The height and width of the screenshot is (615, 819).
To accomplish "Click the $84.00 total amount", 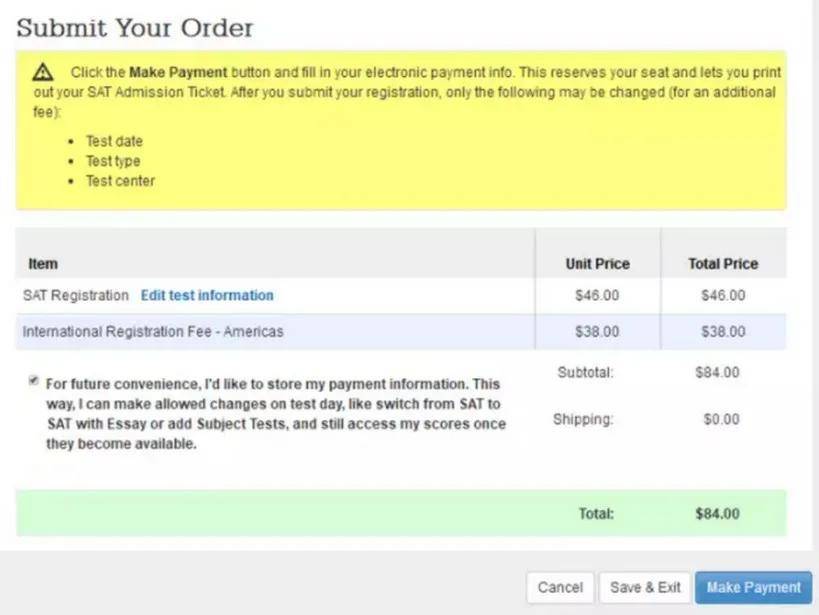I will (x=717, y=514).
